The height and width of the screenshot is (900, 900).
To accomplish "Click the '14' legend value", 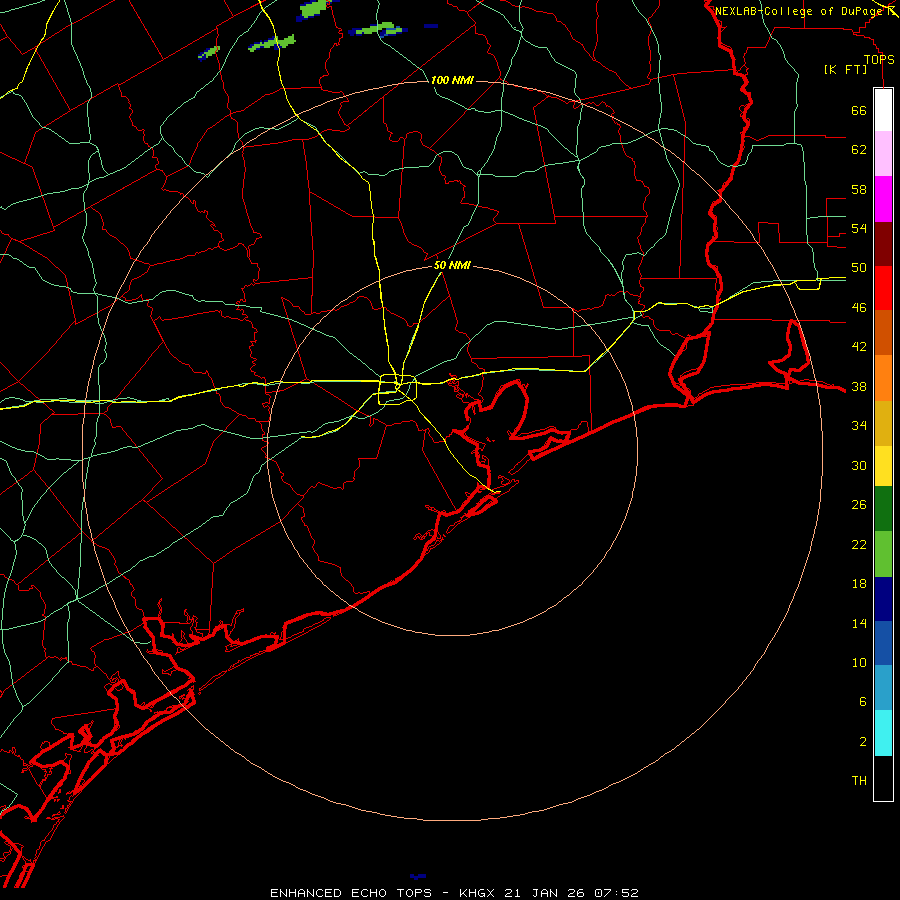I will click(859, 623).
